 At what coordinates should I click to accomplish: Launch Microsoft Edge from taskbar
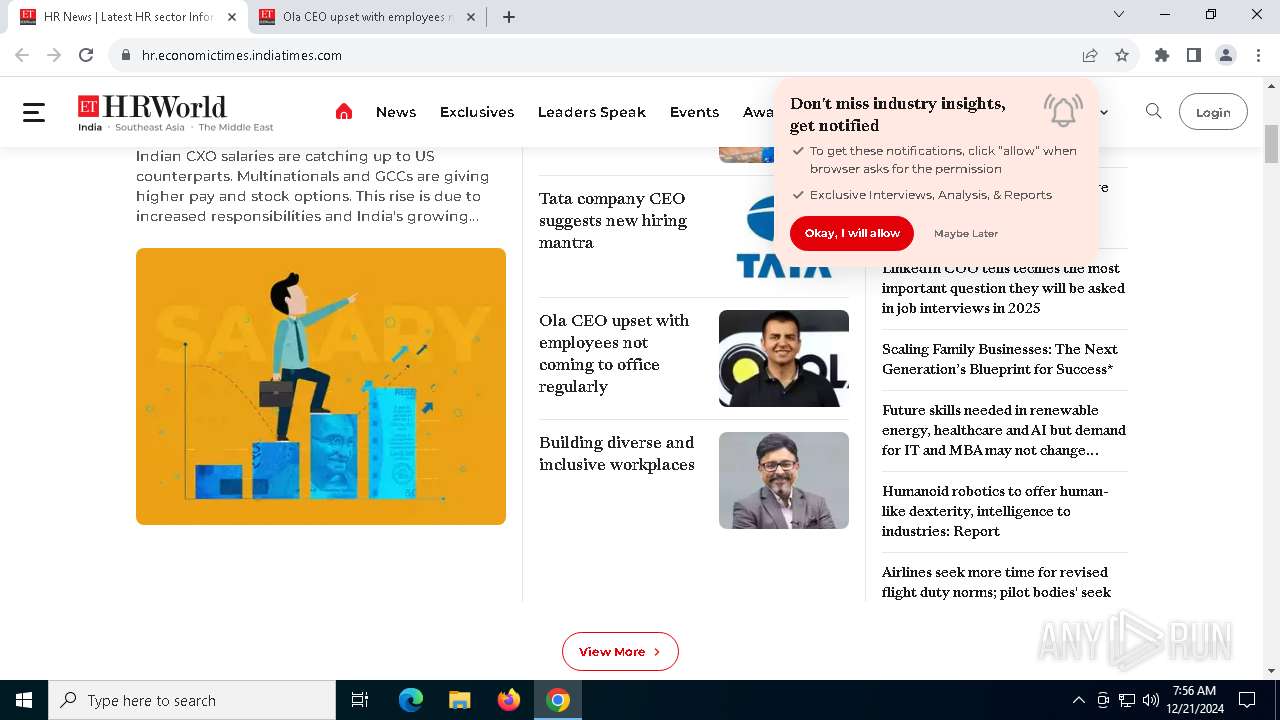click(411, 700)
